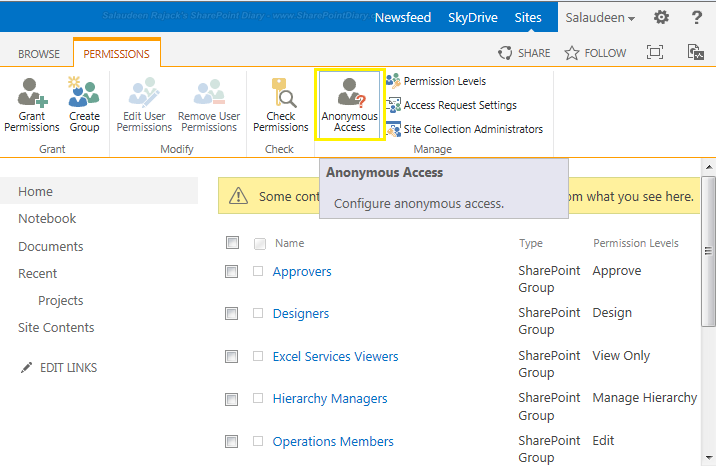Open the settings gear menu
Image resolution: width=716 pixels, height=466 pixels.
coord(661,18)
